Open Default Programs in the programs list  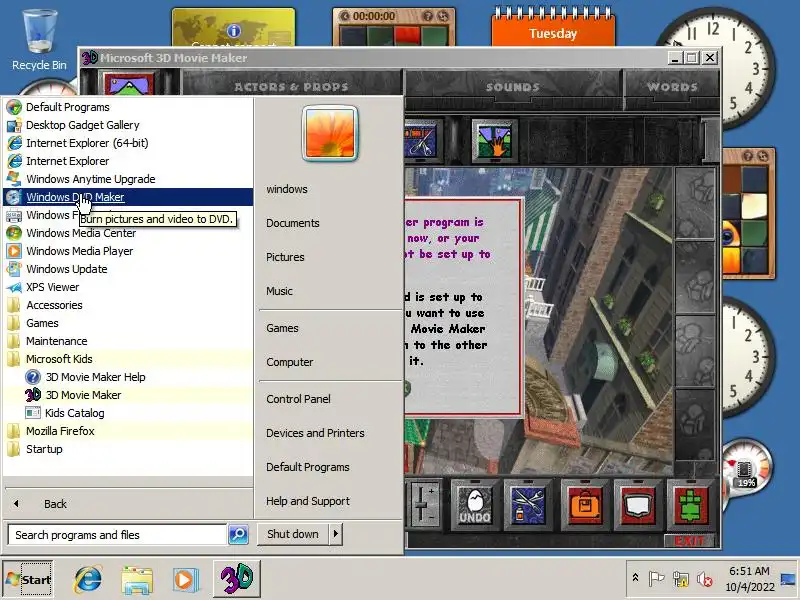coord(128,107)
